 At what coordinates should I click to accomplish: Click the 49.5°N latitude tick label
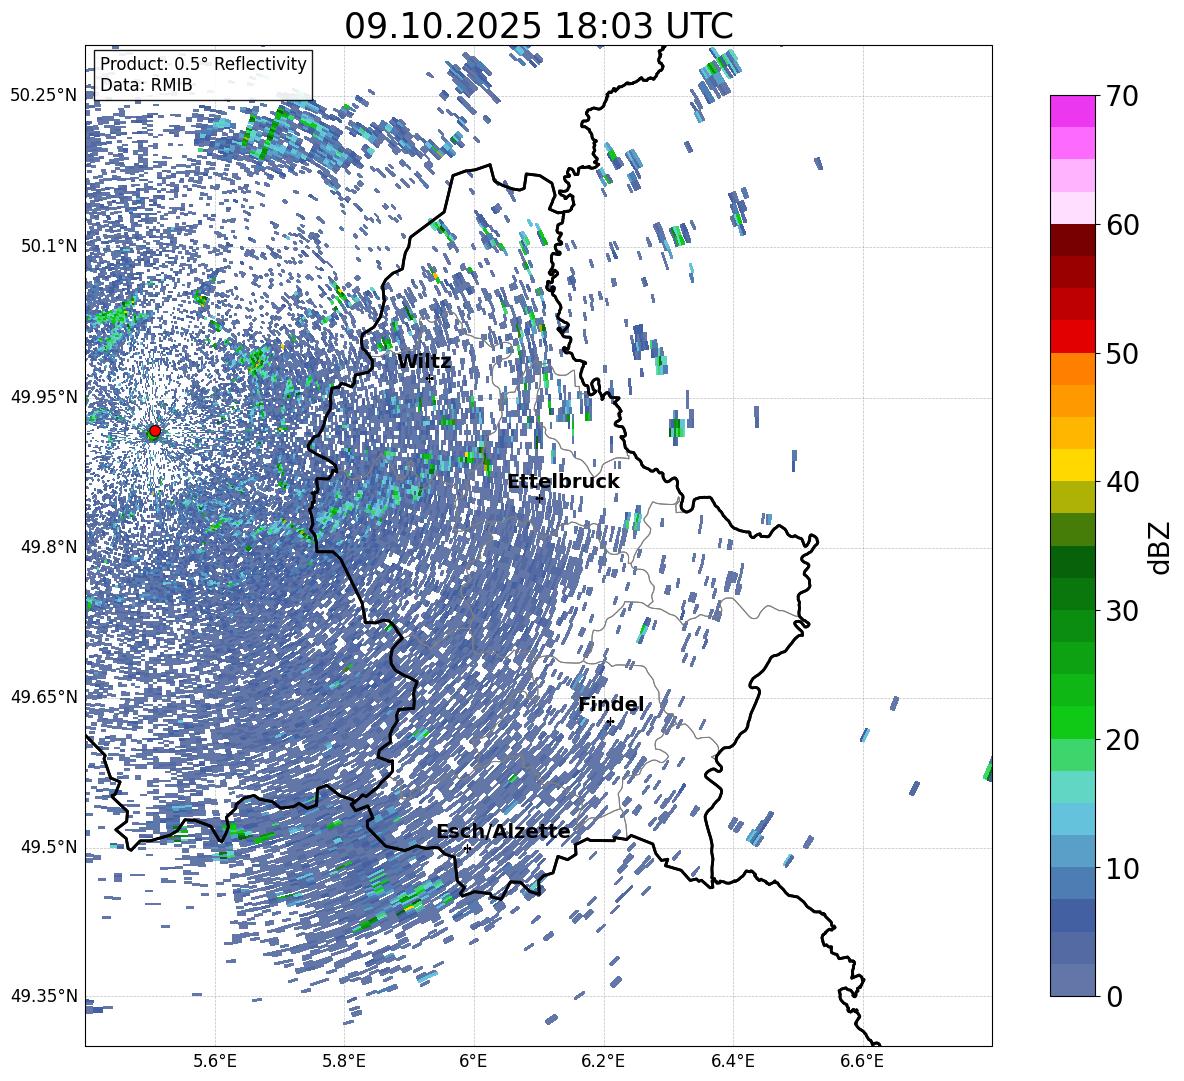[48, 847]
